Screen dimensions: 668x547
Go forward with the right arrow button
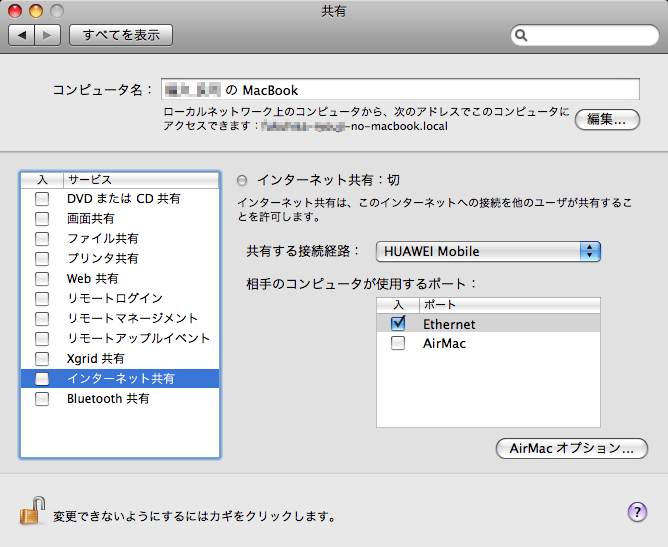(49, 35)
